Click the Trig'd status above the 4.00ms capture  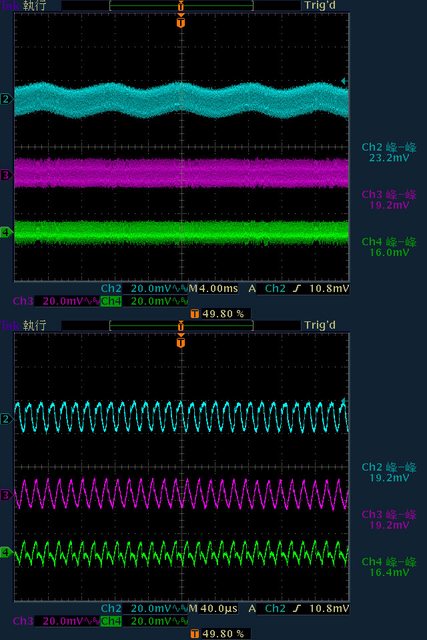pyautogui.click(x=320, y=5)
